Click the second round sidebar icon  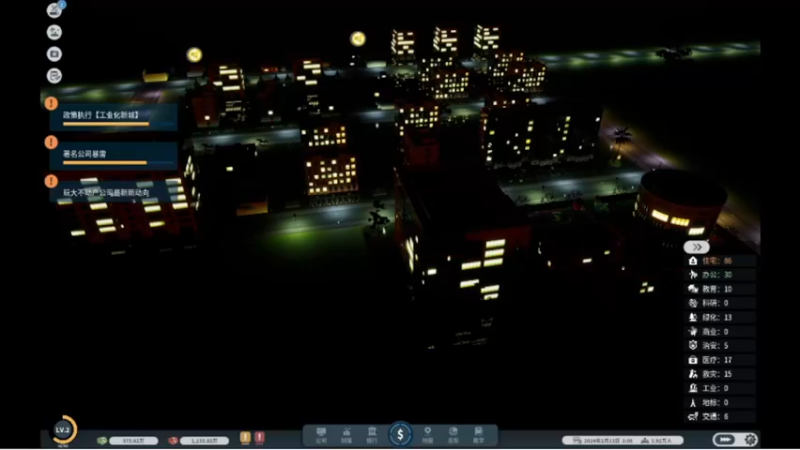[54, 32]
